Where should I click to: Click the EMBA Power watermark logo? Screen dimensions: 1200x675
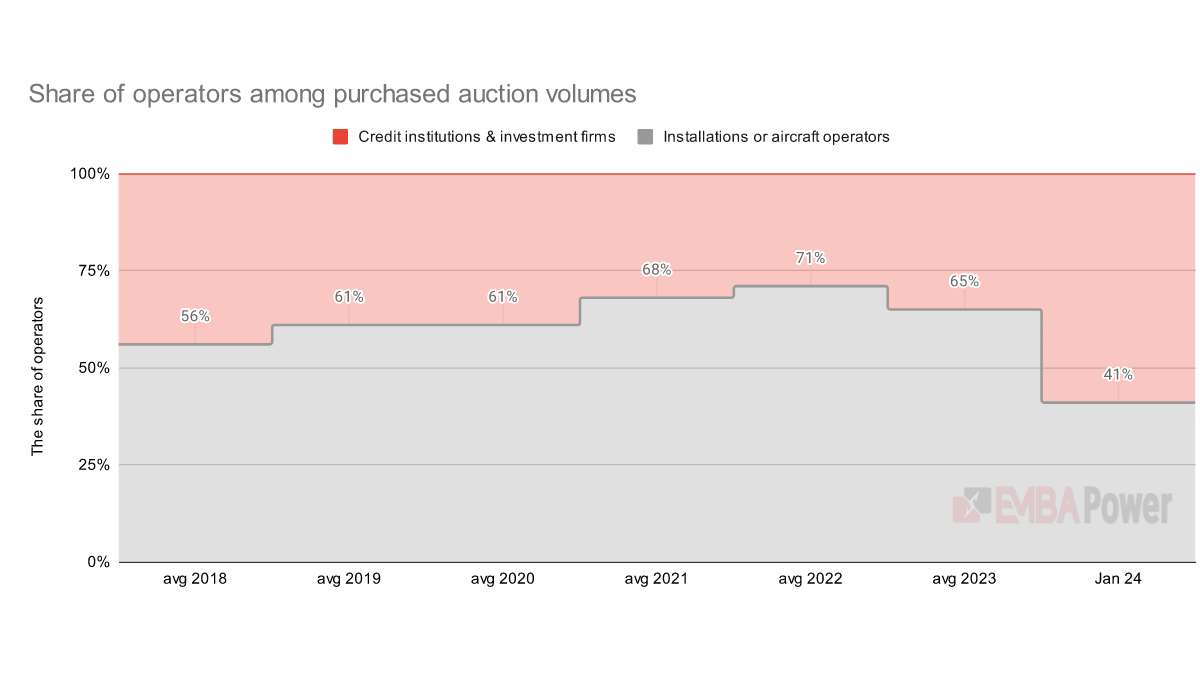1061,506
